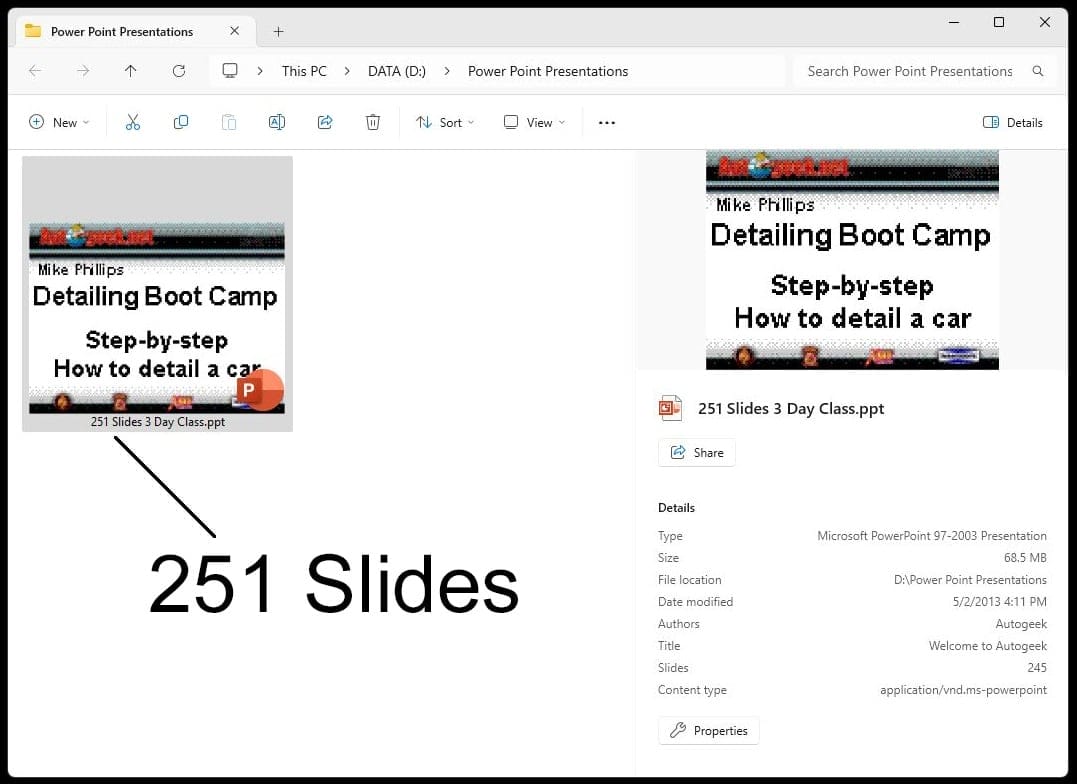Click Share in the details pane

696,452
